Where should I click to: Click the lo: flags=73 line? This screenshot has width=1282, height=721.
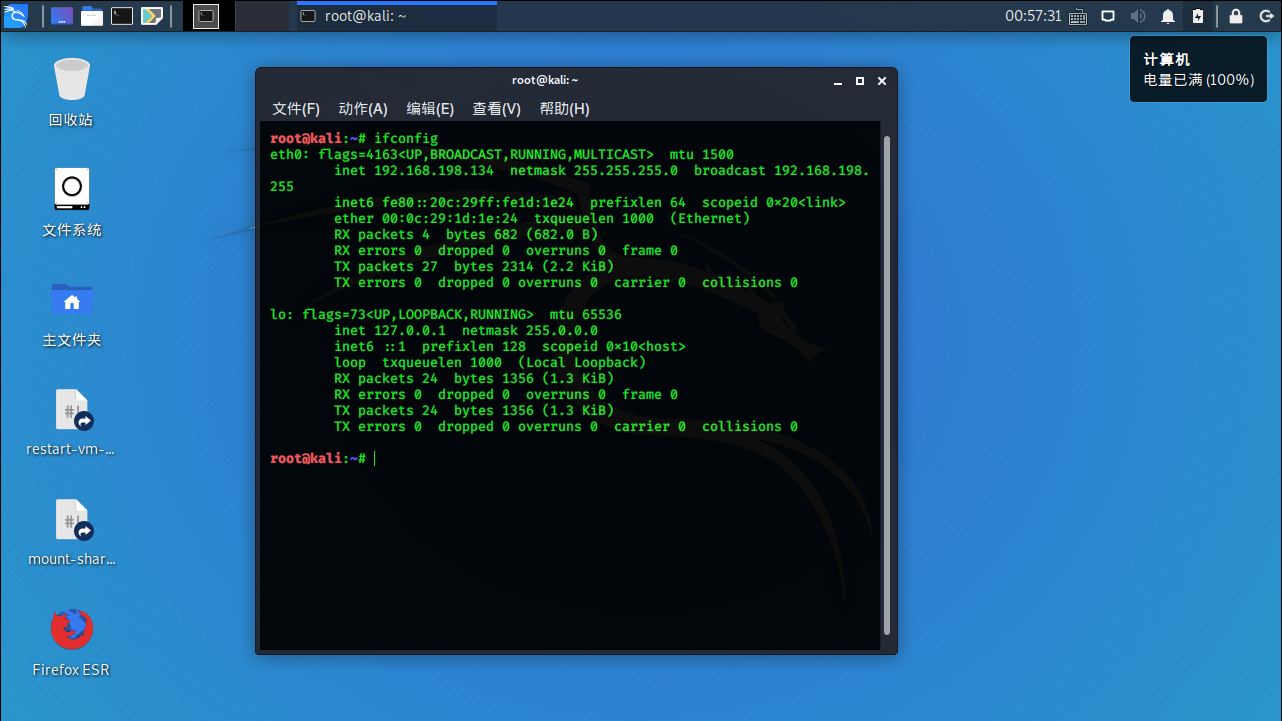446,314
